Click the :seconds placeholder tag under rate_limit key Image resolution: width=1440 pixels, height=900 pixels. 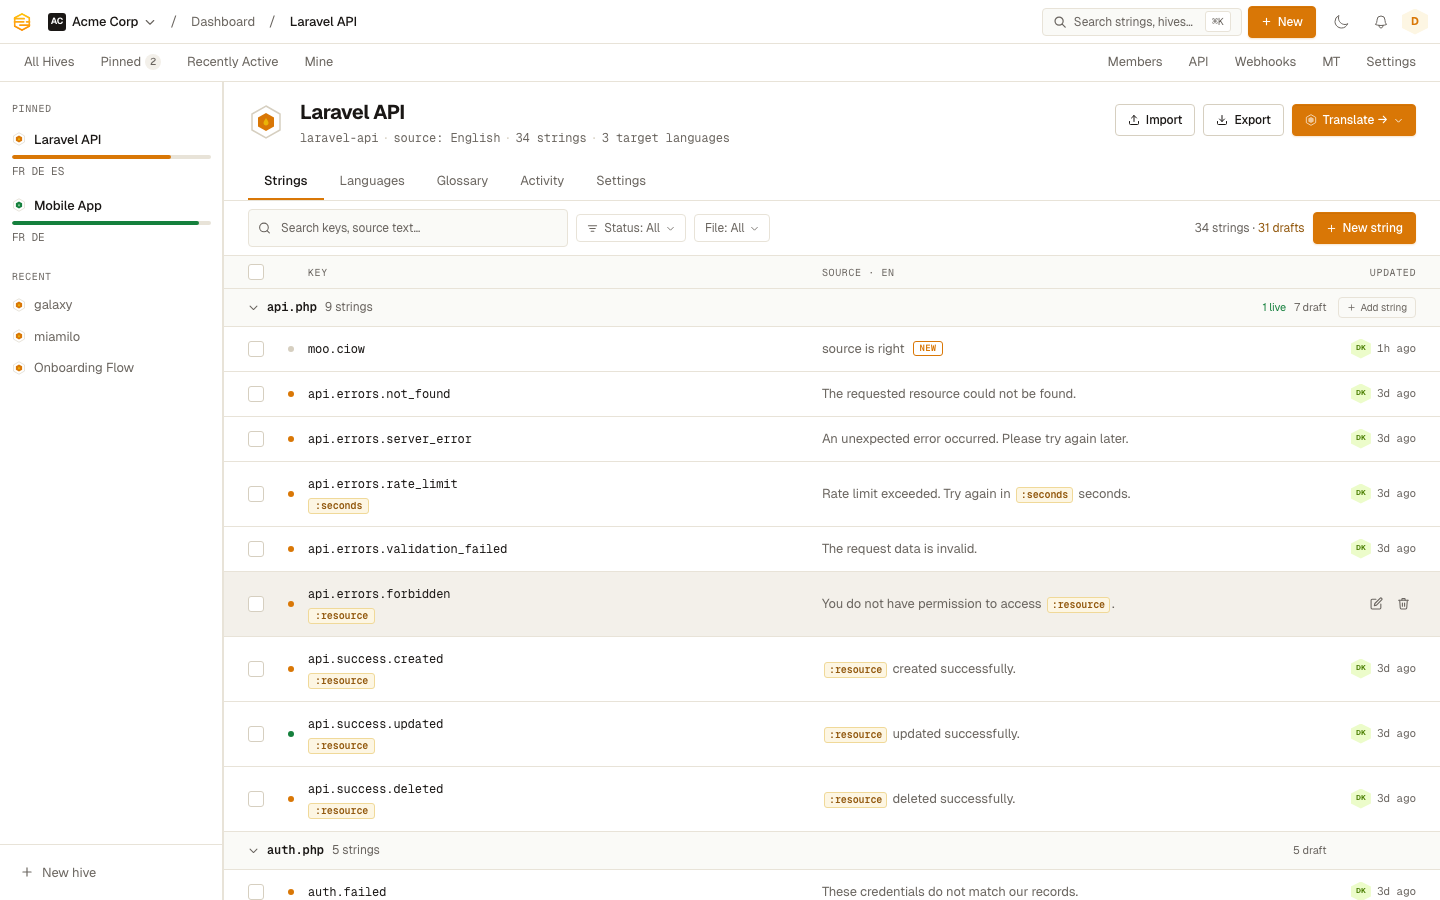click(x=338, y=506)
